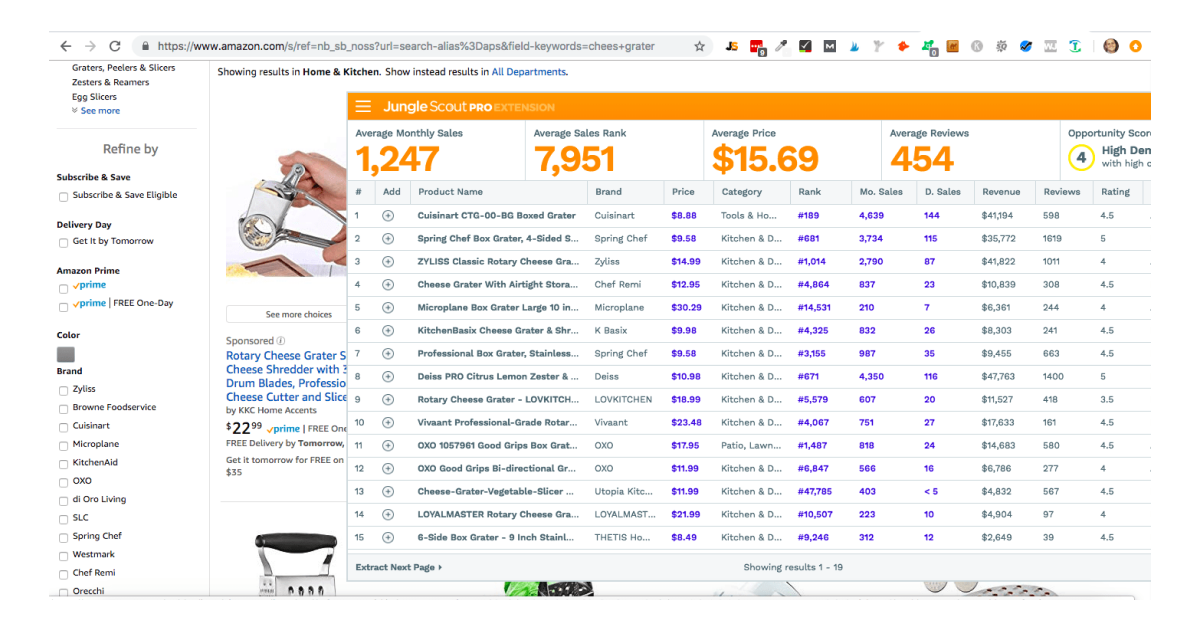This screenshot has width=1200, height=630.
Task: Click rank #189 for Cuisinart grater
Action: click(x=808, y=215)
